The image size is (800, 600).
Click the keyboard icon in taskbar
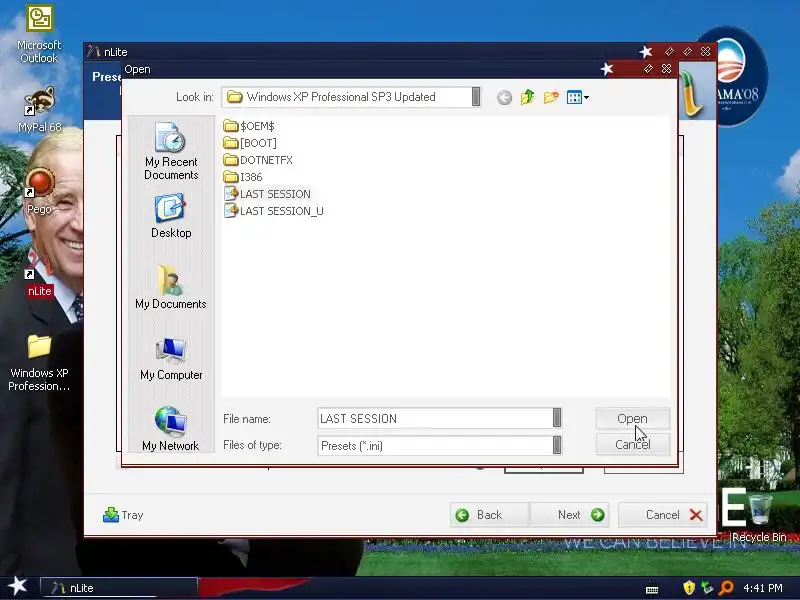[x=652, y=590]
